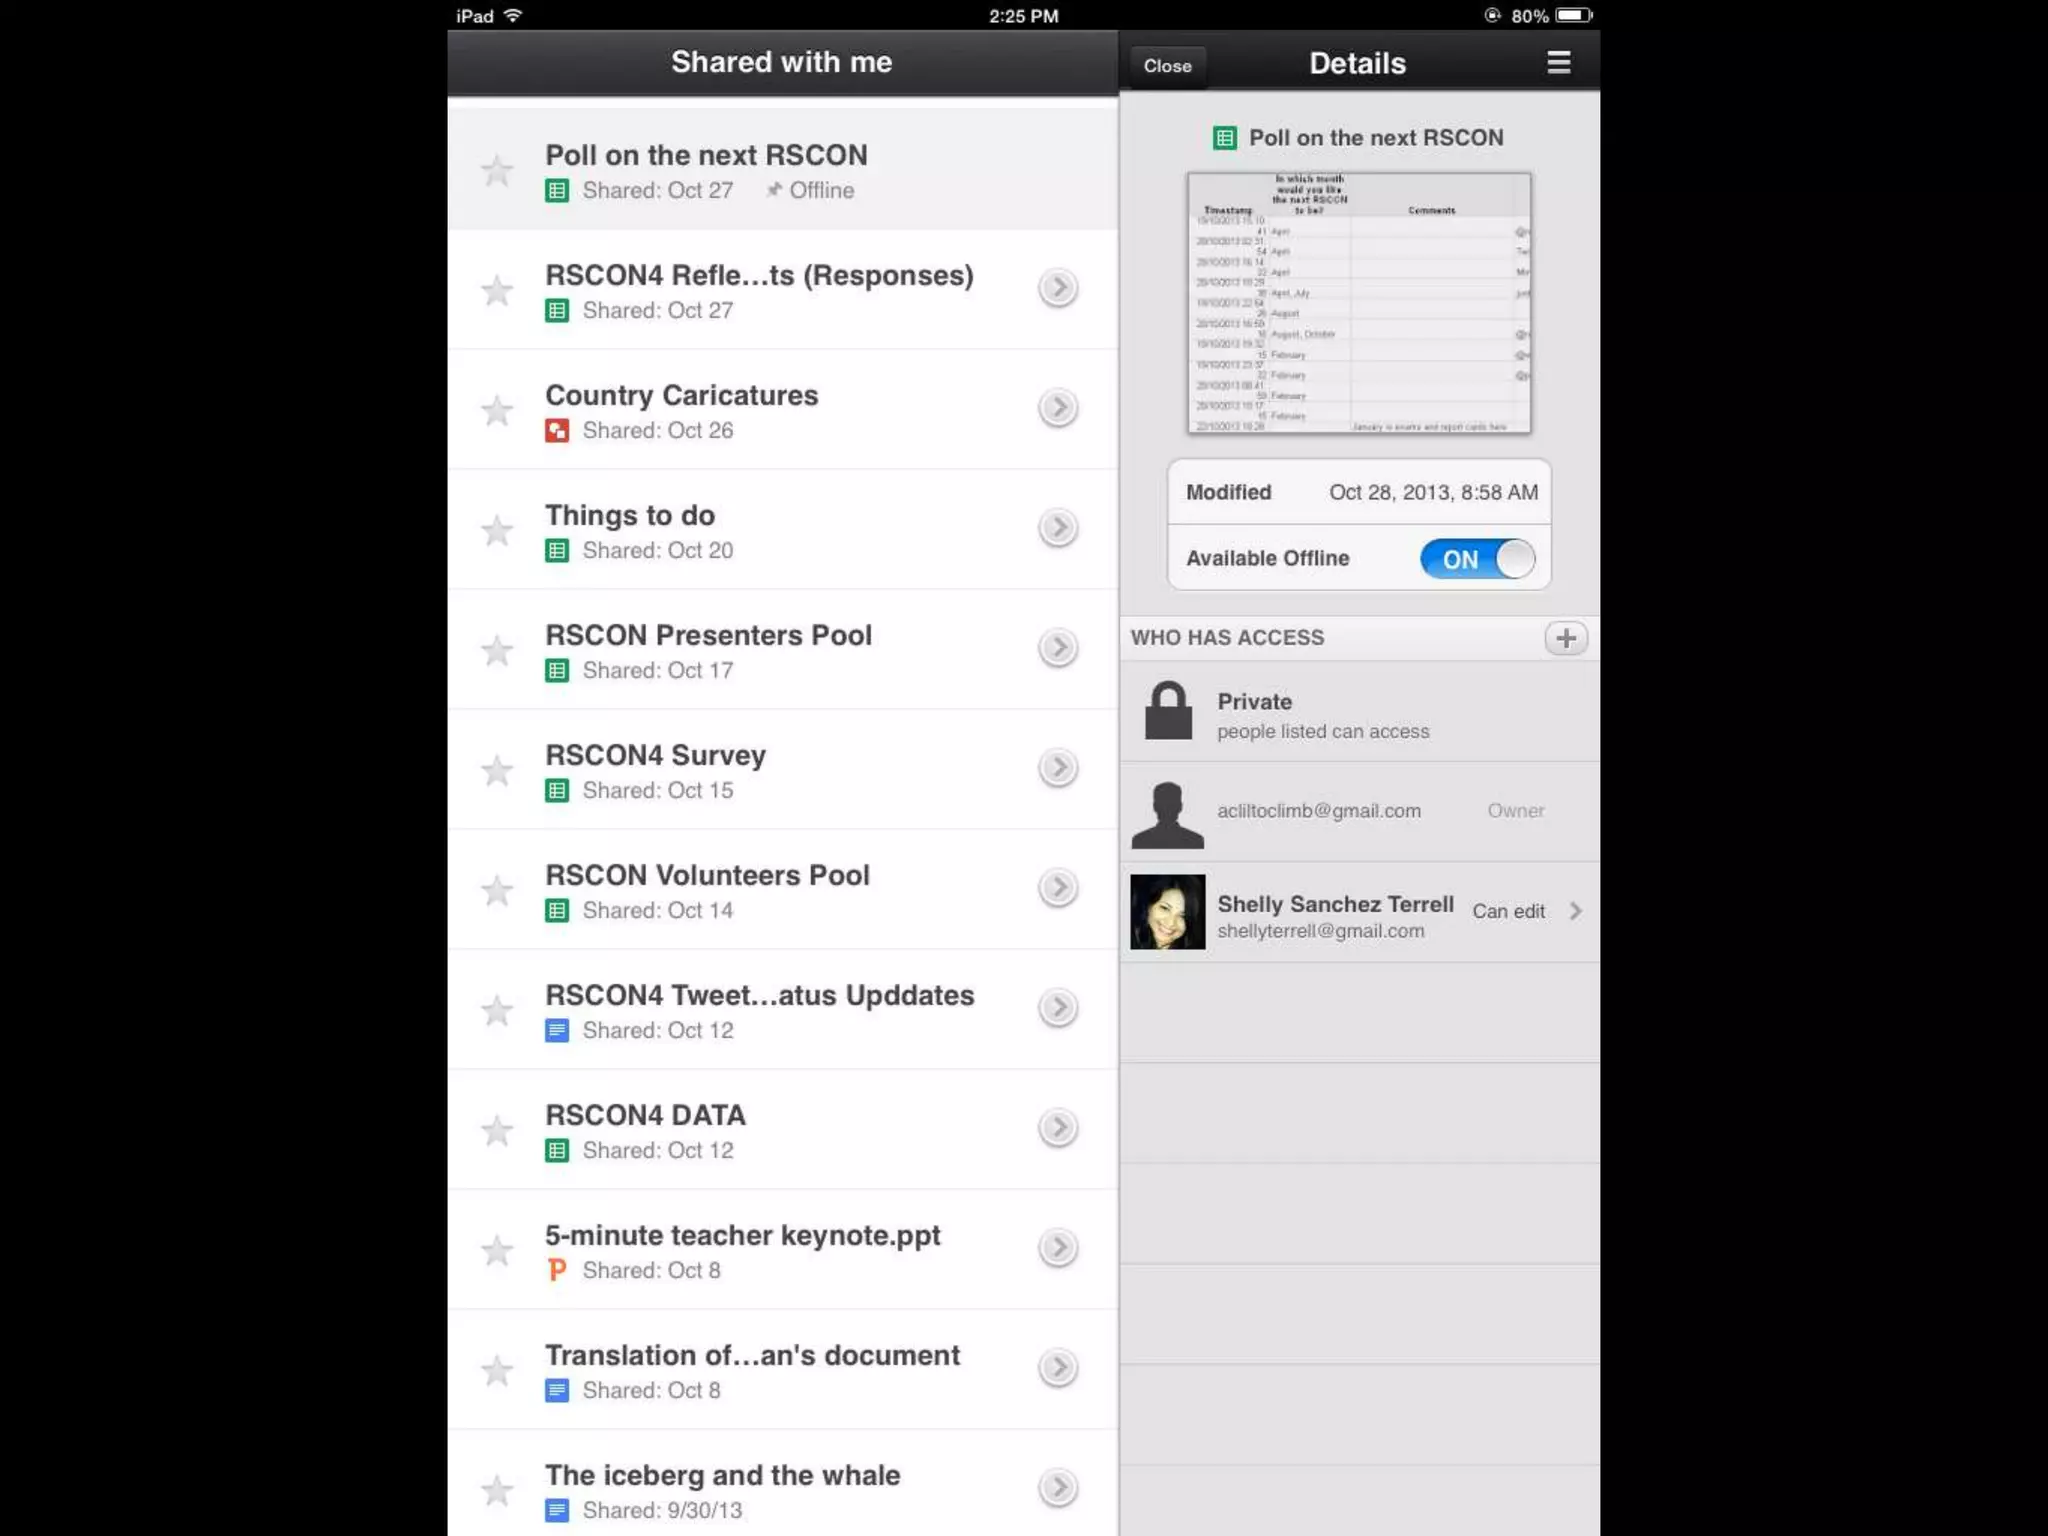Tap Shelly Sanchez Terrell's profile photo
This screenshot has height=1536, width=2048.
1167,911
